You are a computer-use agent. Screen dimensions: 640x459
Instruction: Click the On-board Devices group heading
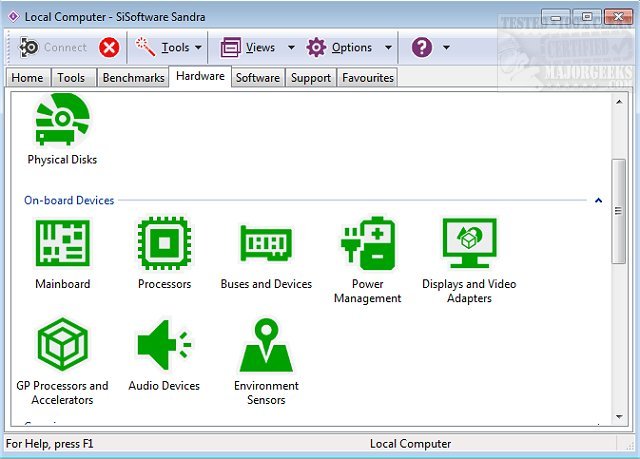[x=69, y=200]
